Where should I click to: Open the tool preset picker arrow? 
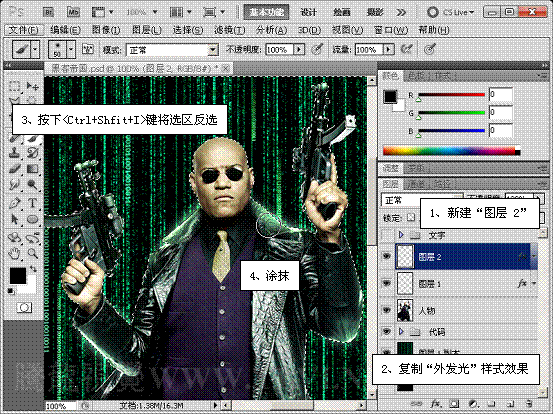pyautogui.click(x=35, y=49)
